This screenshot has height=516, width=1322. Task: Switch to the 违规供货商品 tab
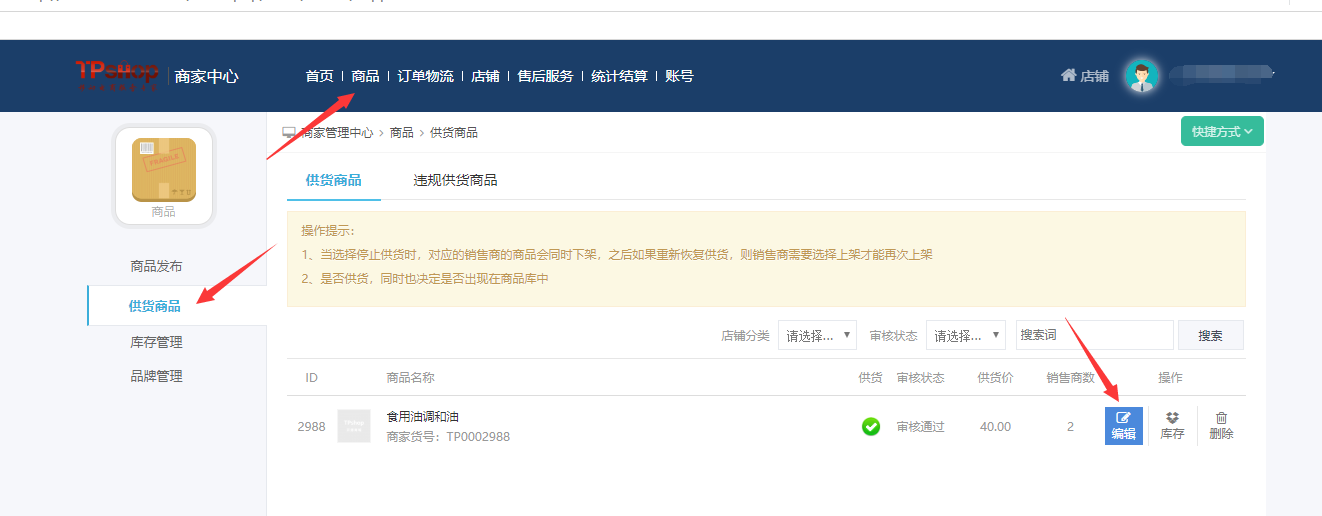tap(455, 181)
